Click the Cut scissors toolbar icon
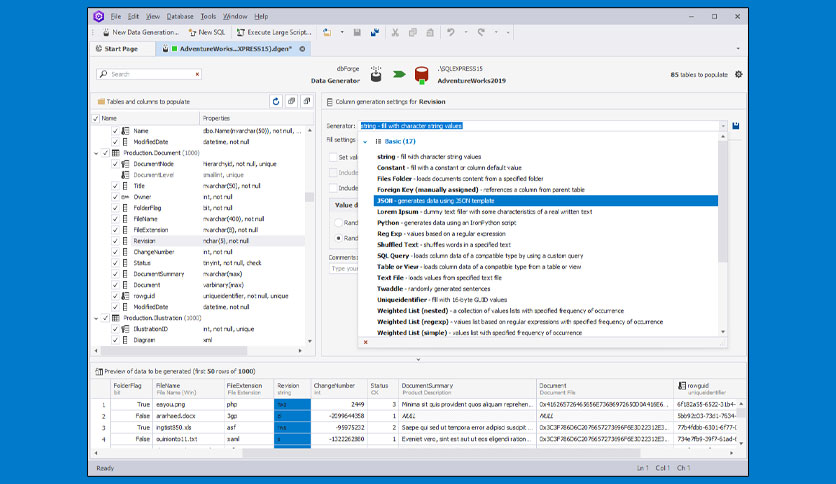836x484 pixels. click(x=395, y=33)
